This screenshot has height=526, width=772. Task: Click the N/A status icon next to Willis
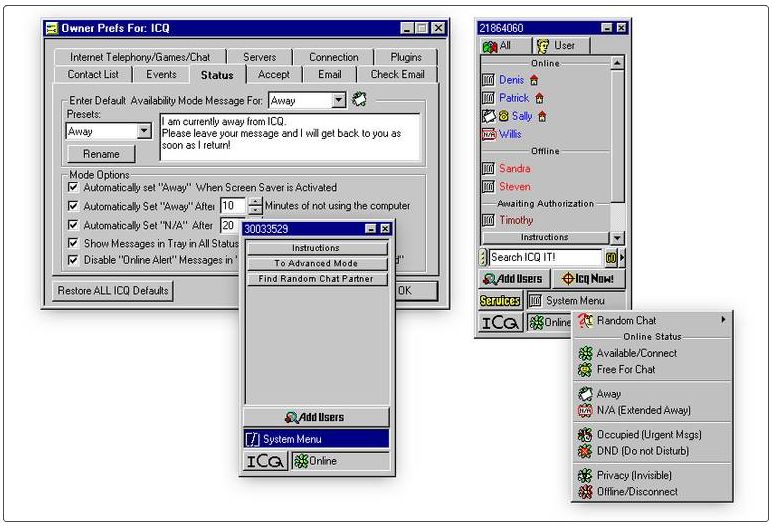click(488, 134)
